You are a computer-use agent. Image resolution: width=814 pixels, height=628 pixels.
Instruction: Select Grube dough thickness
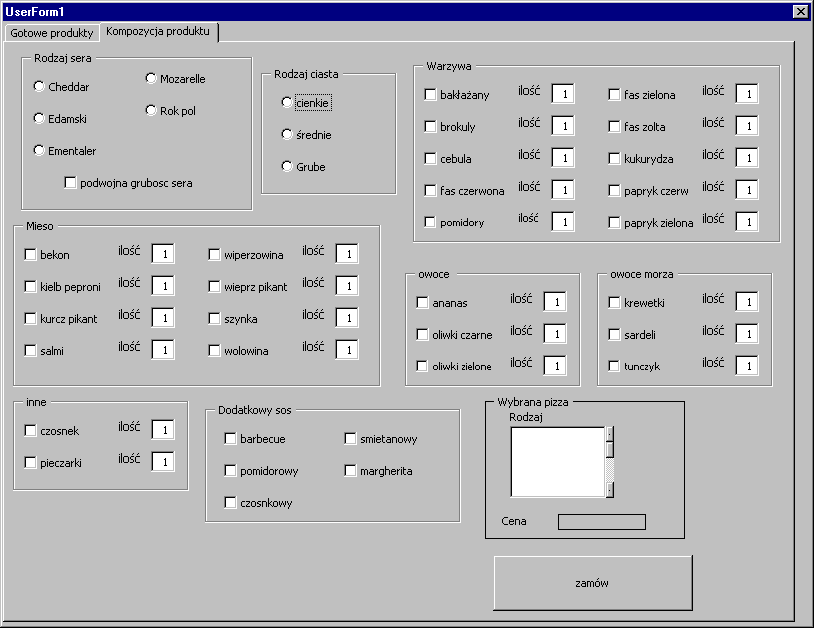tap(287, 167)
